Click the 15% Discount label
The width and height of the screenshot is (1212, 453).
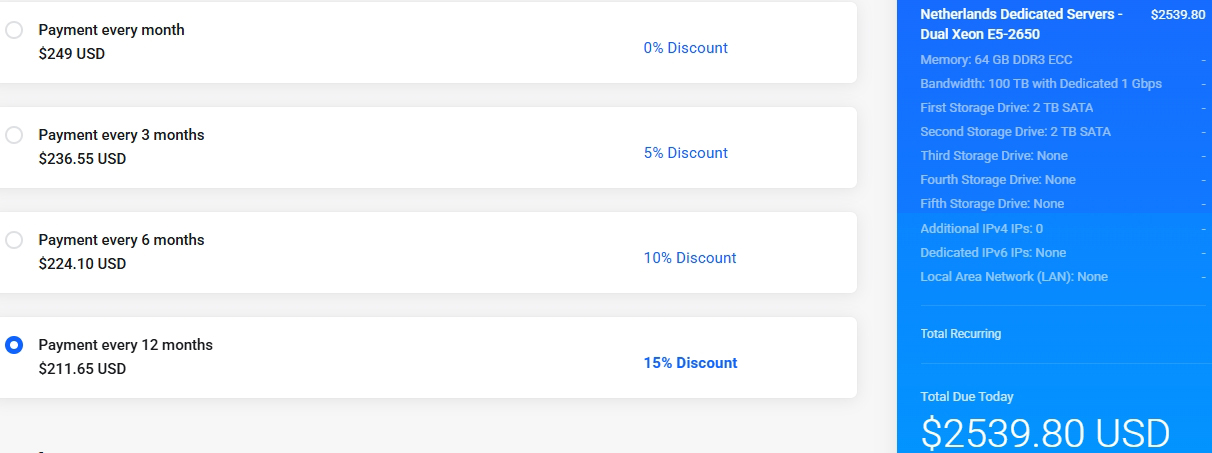click(690, 363)
